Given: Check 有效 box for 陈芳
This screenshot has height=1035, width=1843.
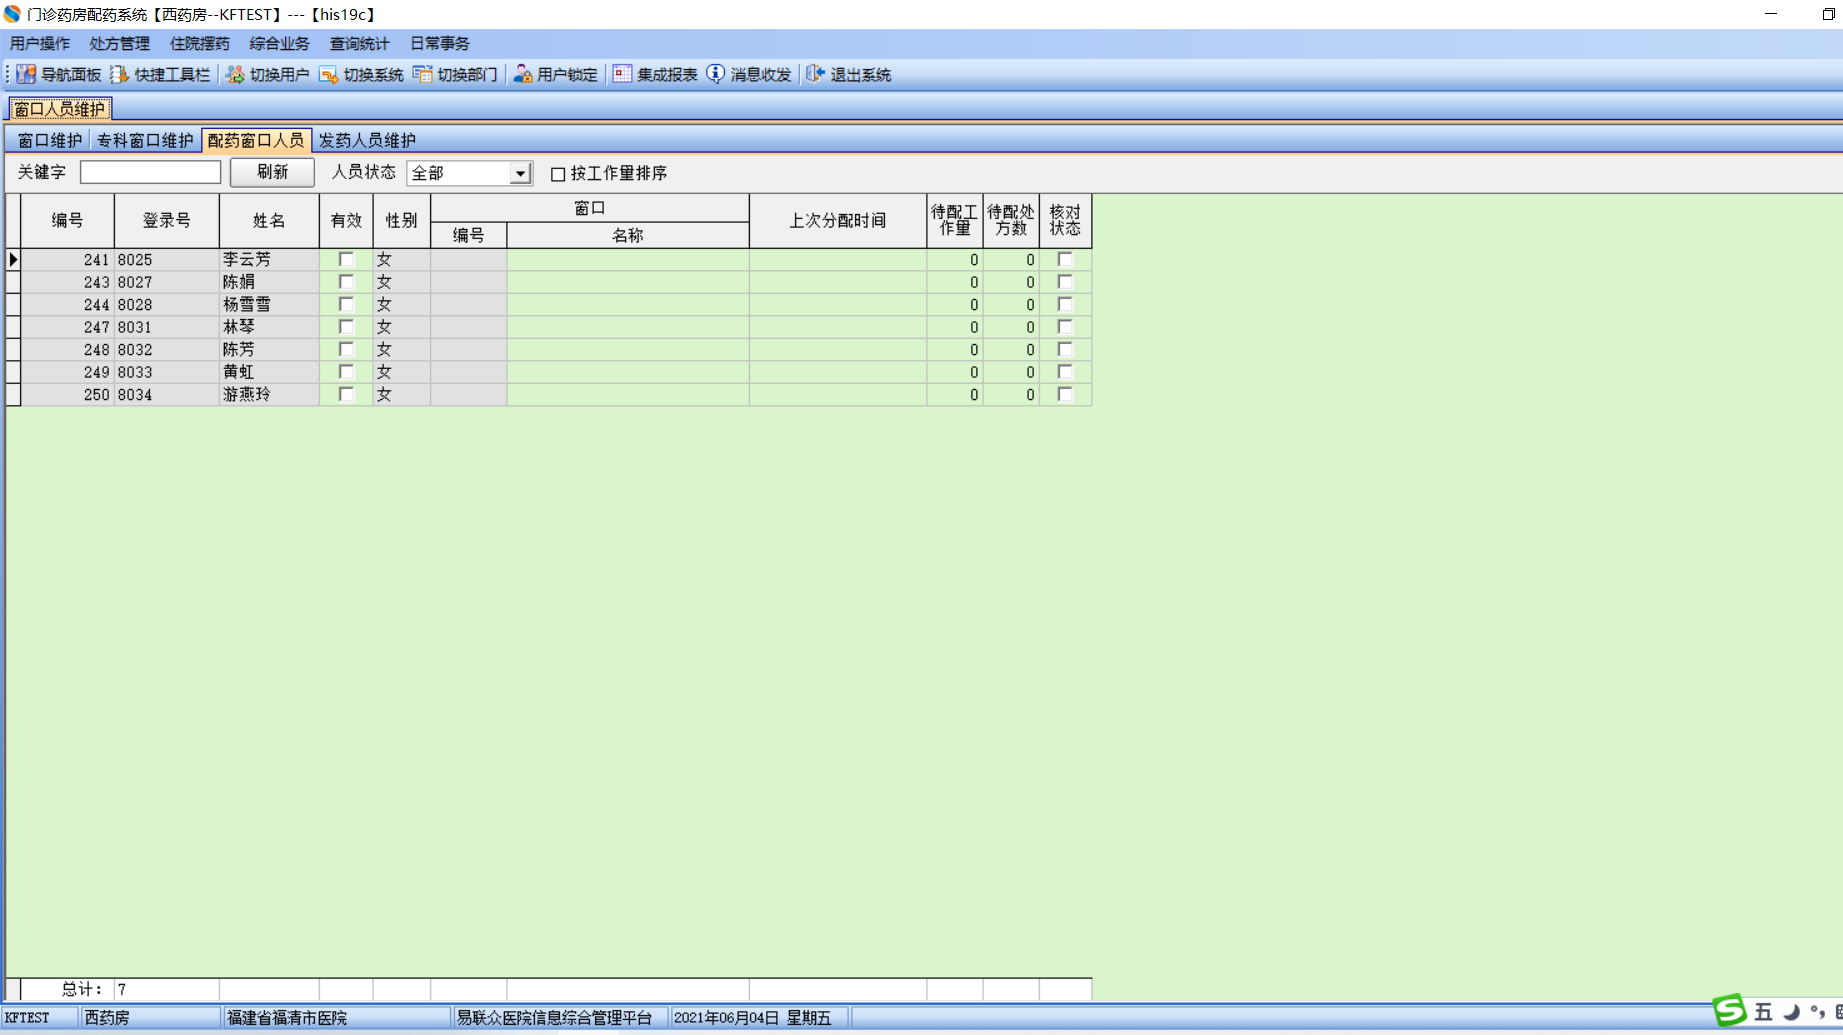Looking at the screenshot, I should coord(346,350).
